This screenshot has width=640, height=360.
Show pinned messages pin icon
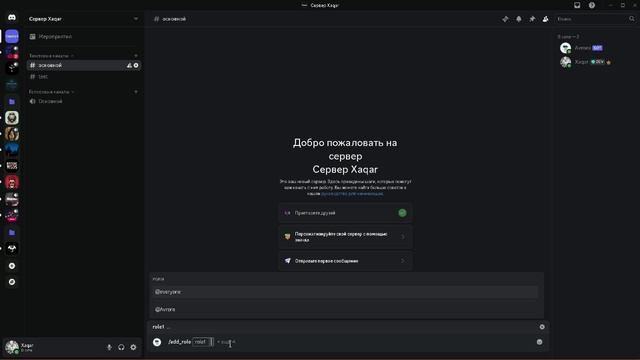[532, 19]
